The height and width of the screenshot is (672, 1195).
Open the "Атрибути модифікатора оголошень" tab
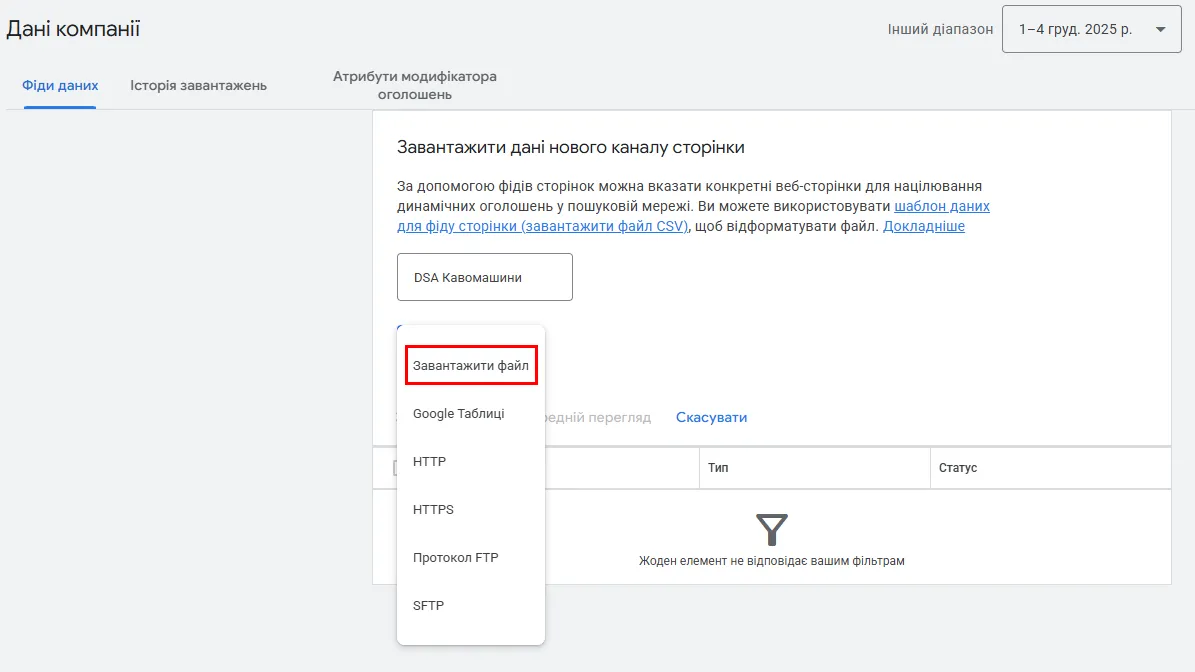[x=416, y=84]
